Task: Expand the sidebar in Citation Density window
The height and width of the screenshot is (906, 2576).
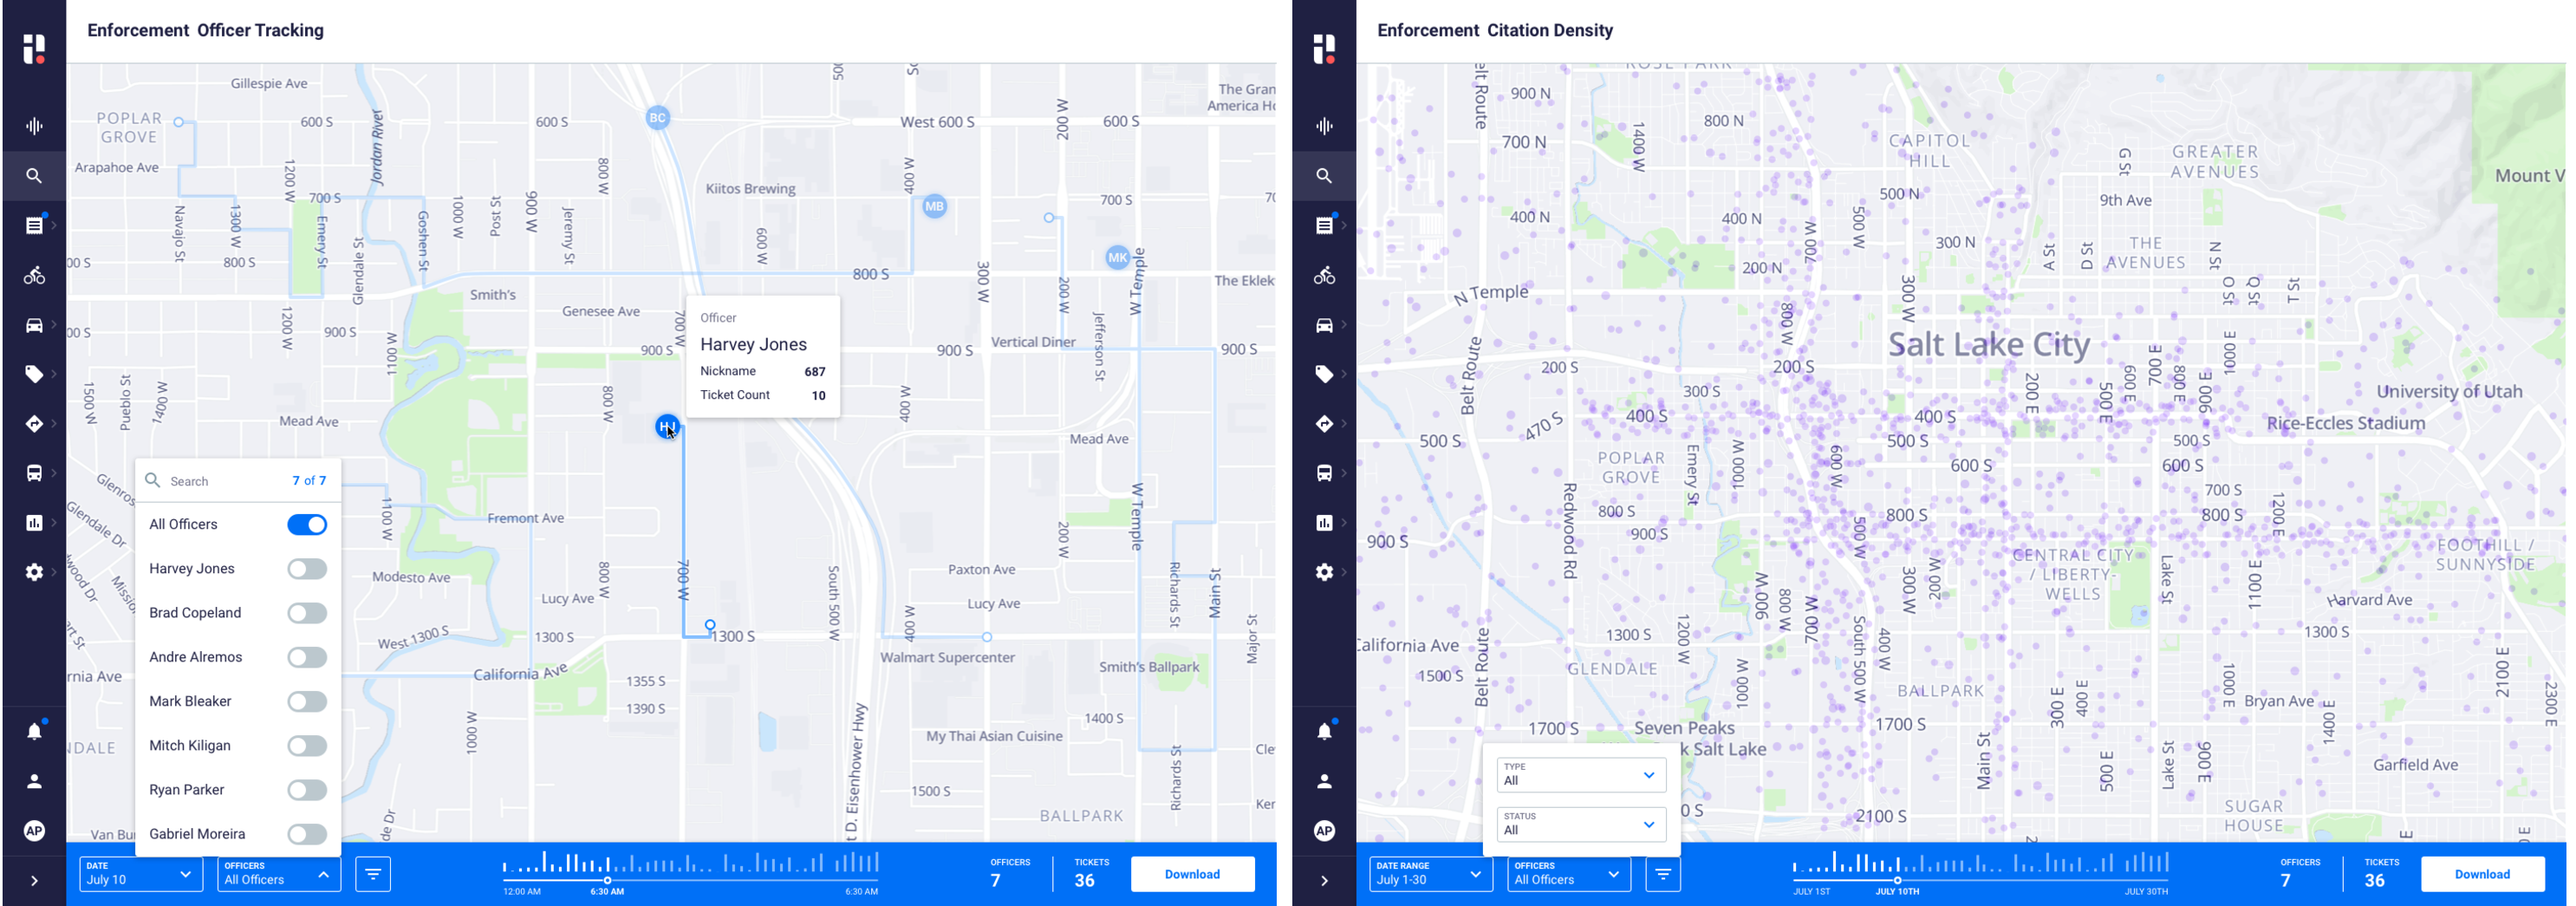Action: [1324, 881]
